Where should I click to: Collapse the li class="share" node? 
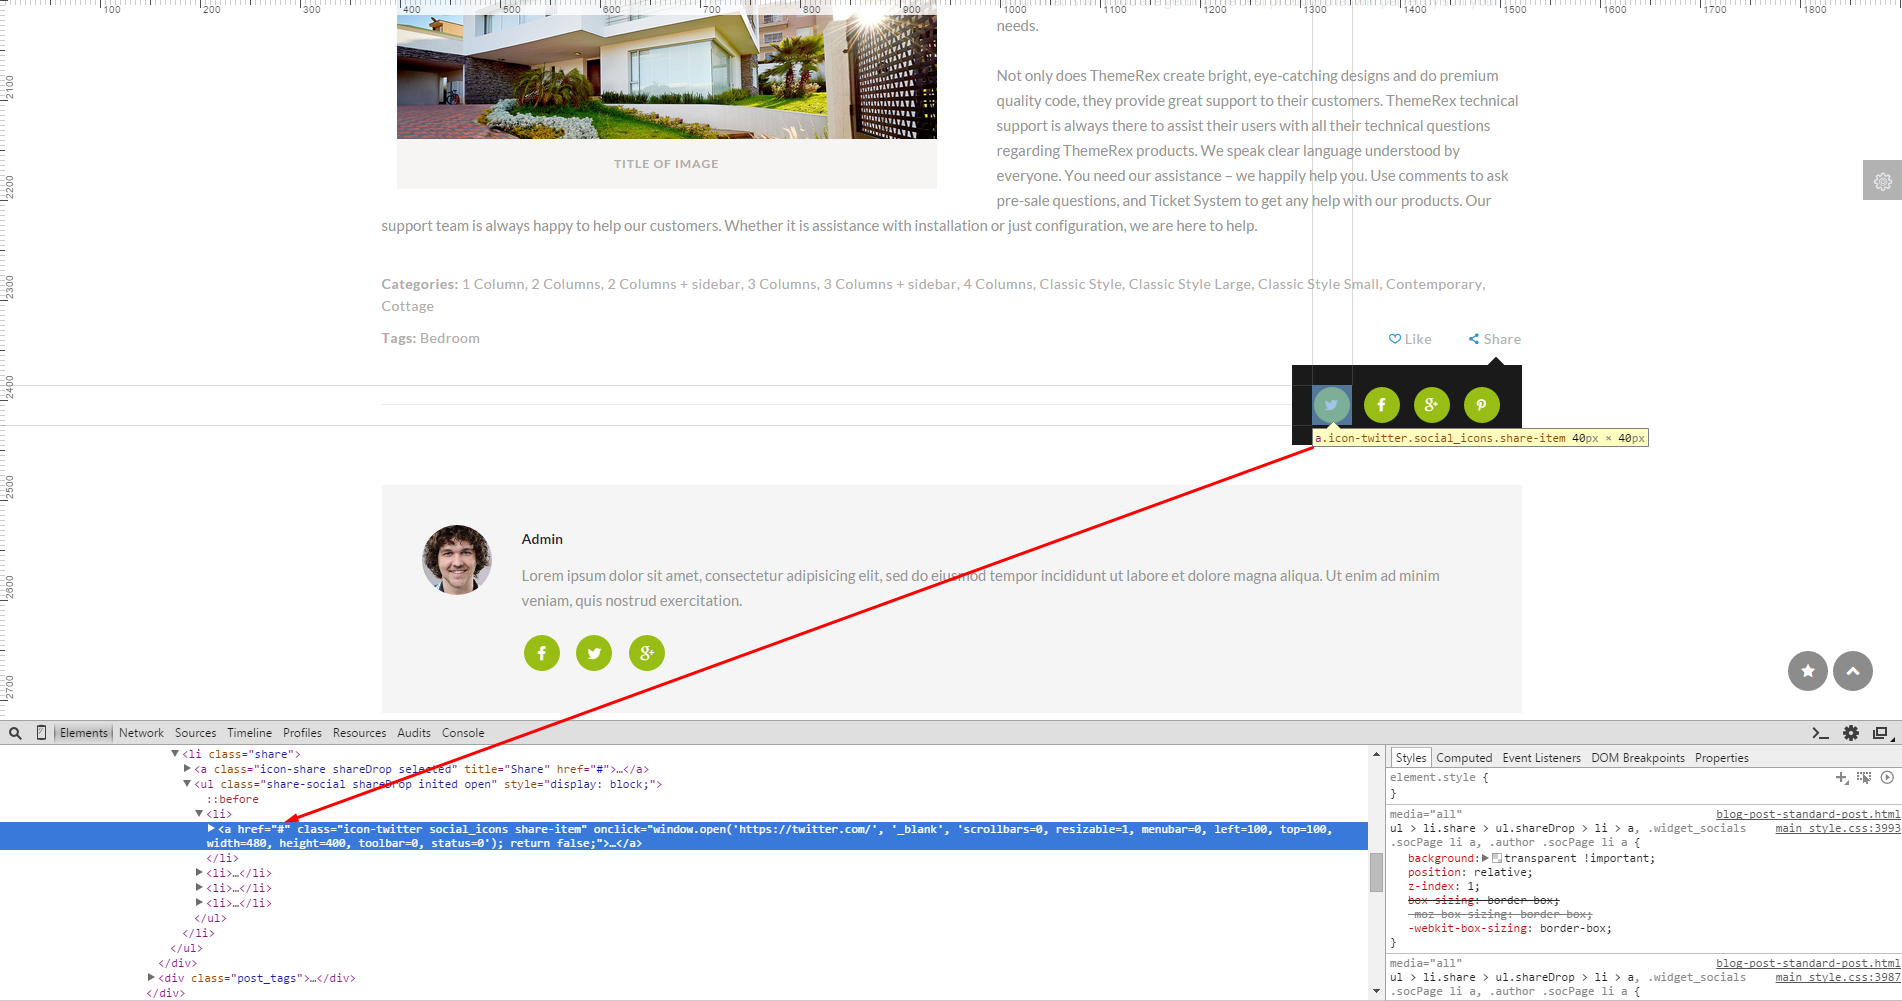175,754
